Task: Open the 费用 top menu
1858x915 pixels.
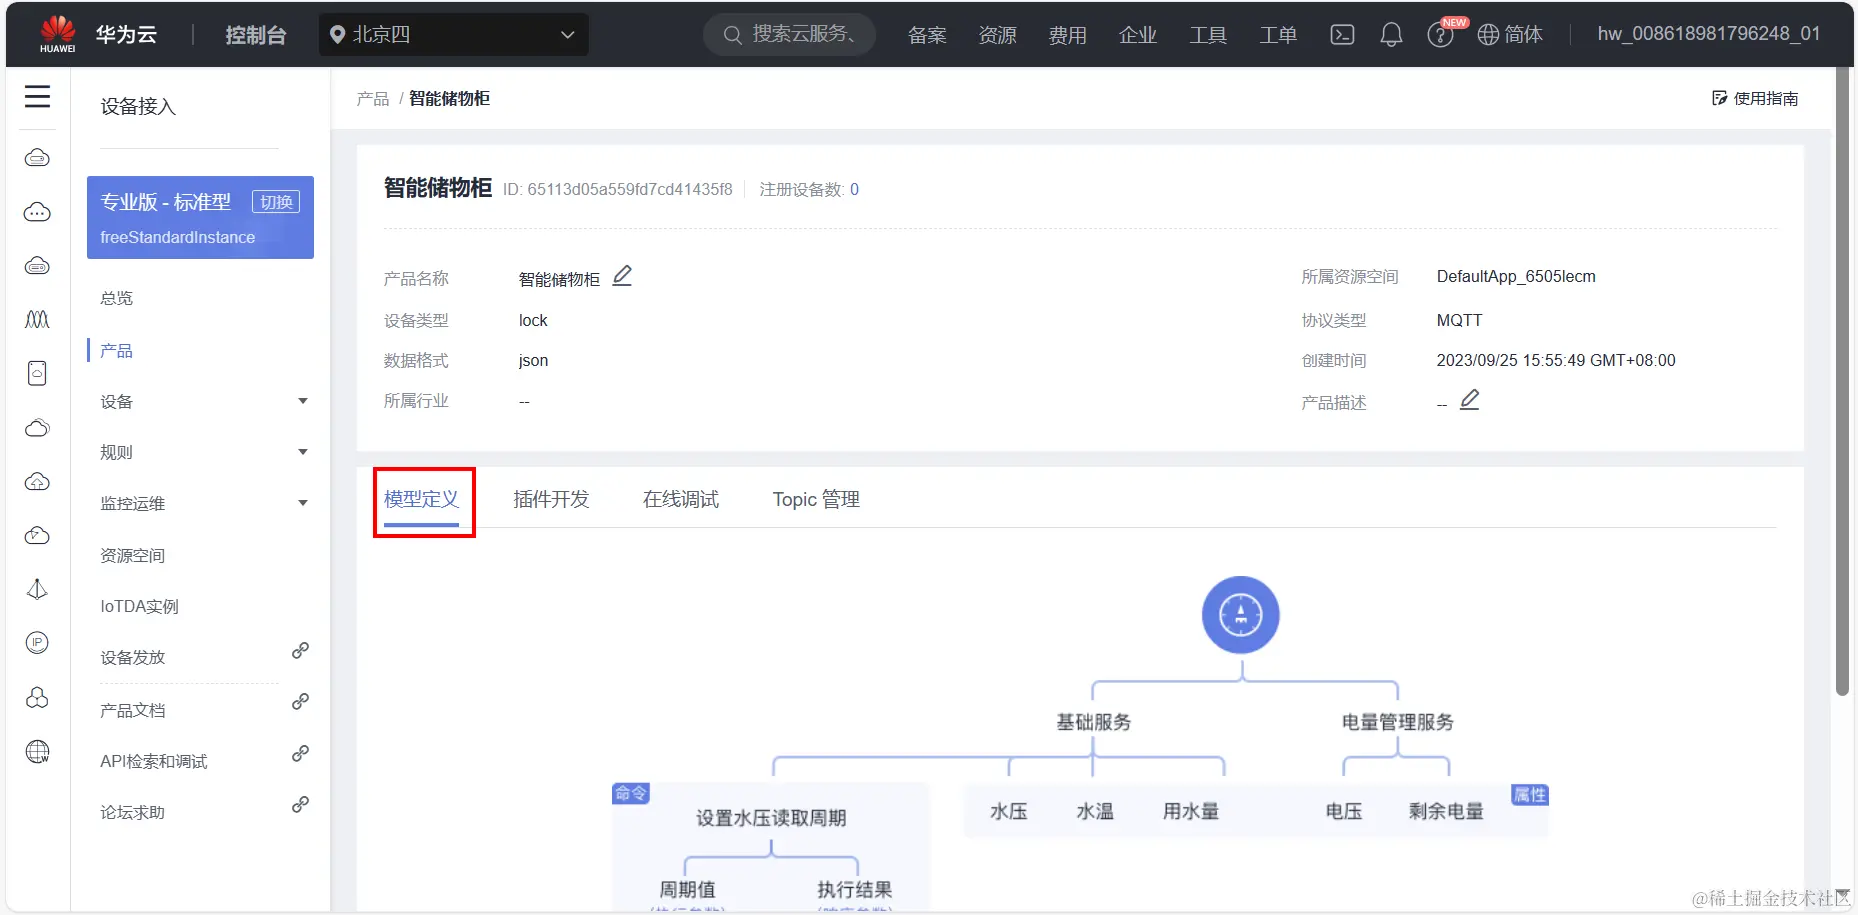Action: [1067, 35]
